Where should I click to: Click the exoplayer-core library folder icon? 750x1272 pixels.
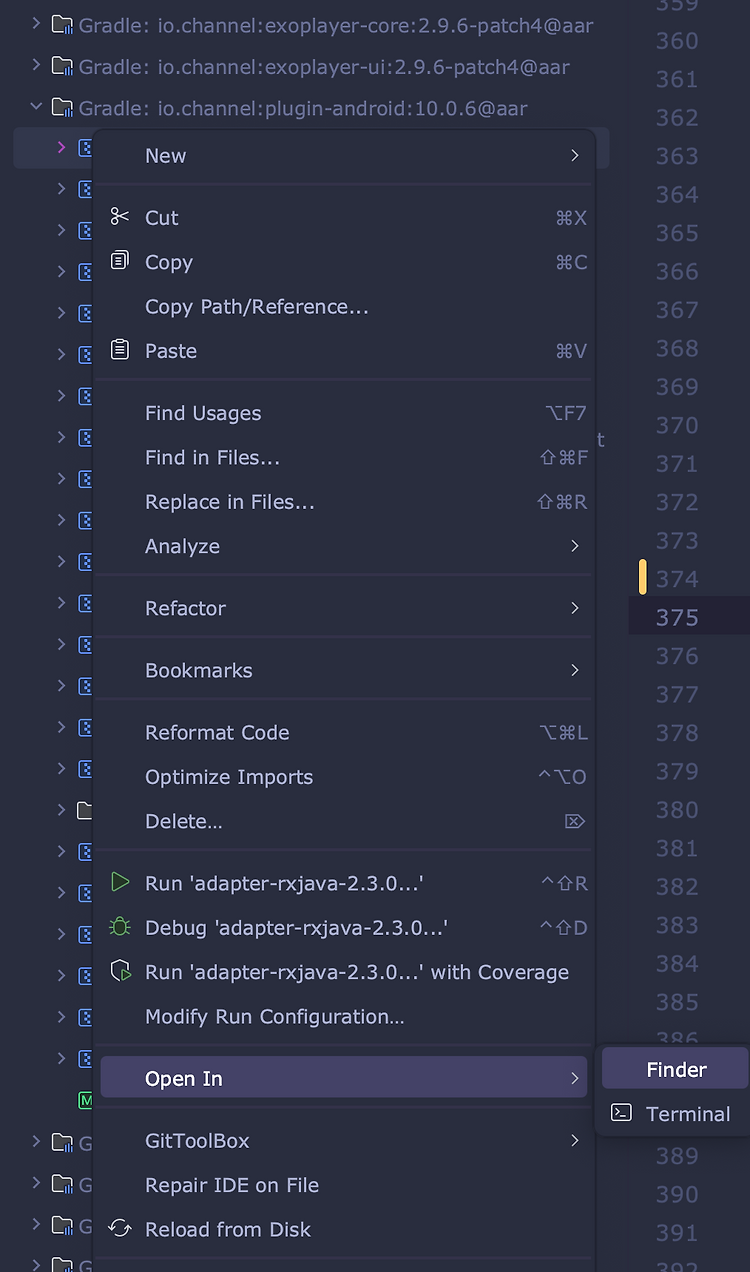pyautogui.click(x=62, y=24)
